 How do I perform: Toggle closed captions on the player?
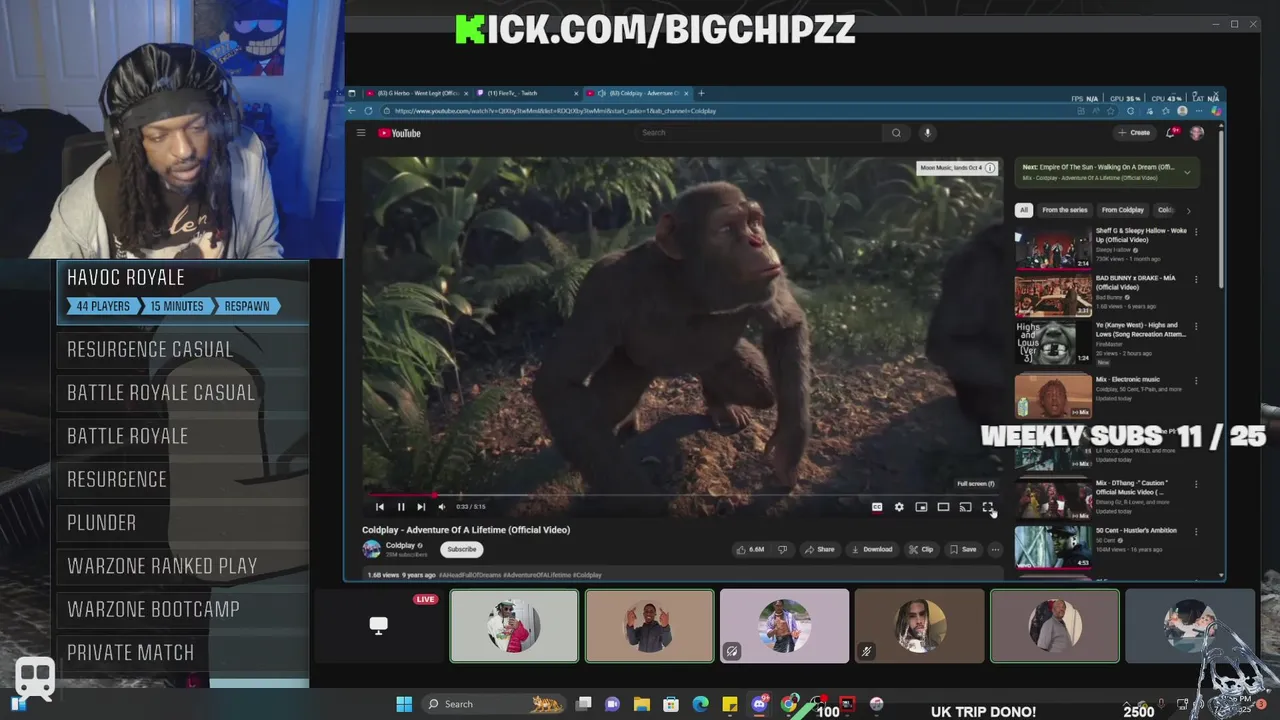(x=877, y=507)
